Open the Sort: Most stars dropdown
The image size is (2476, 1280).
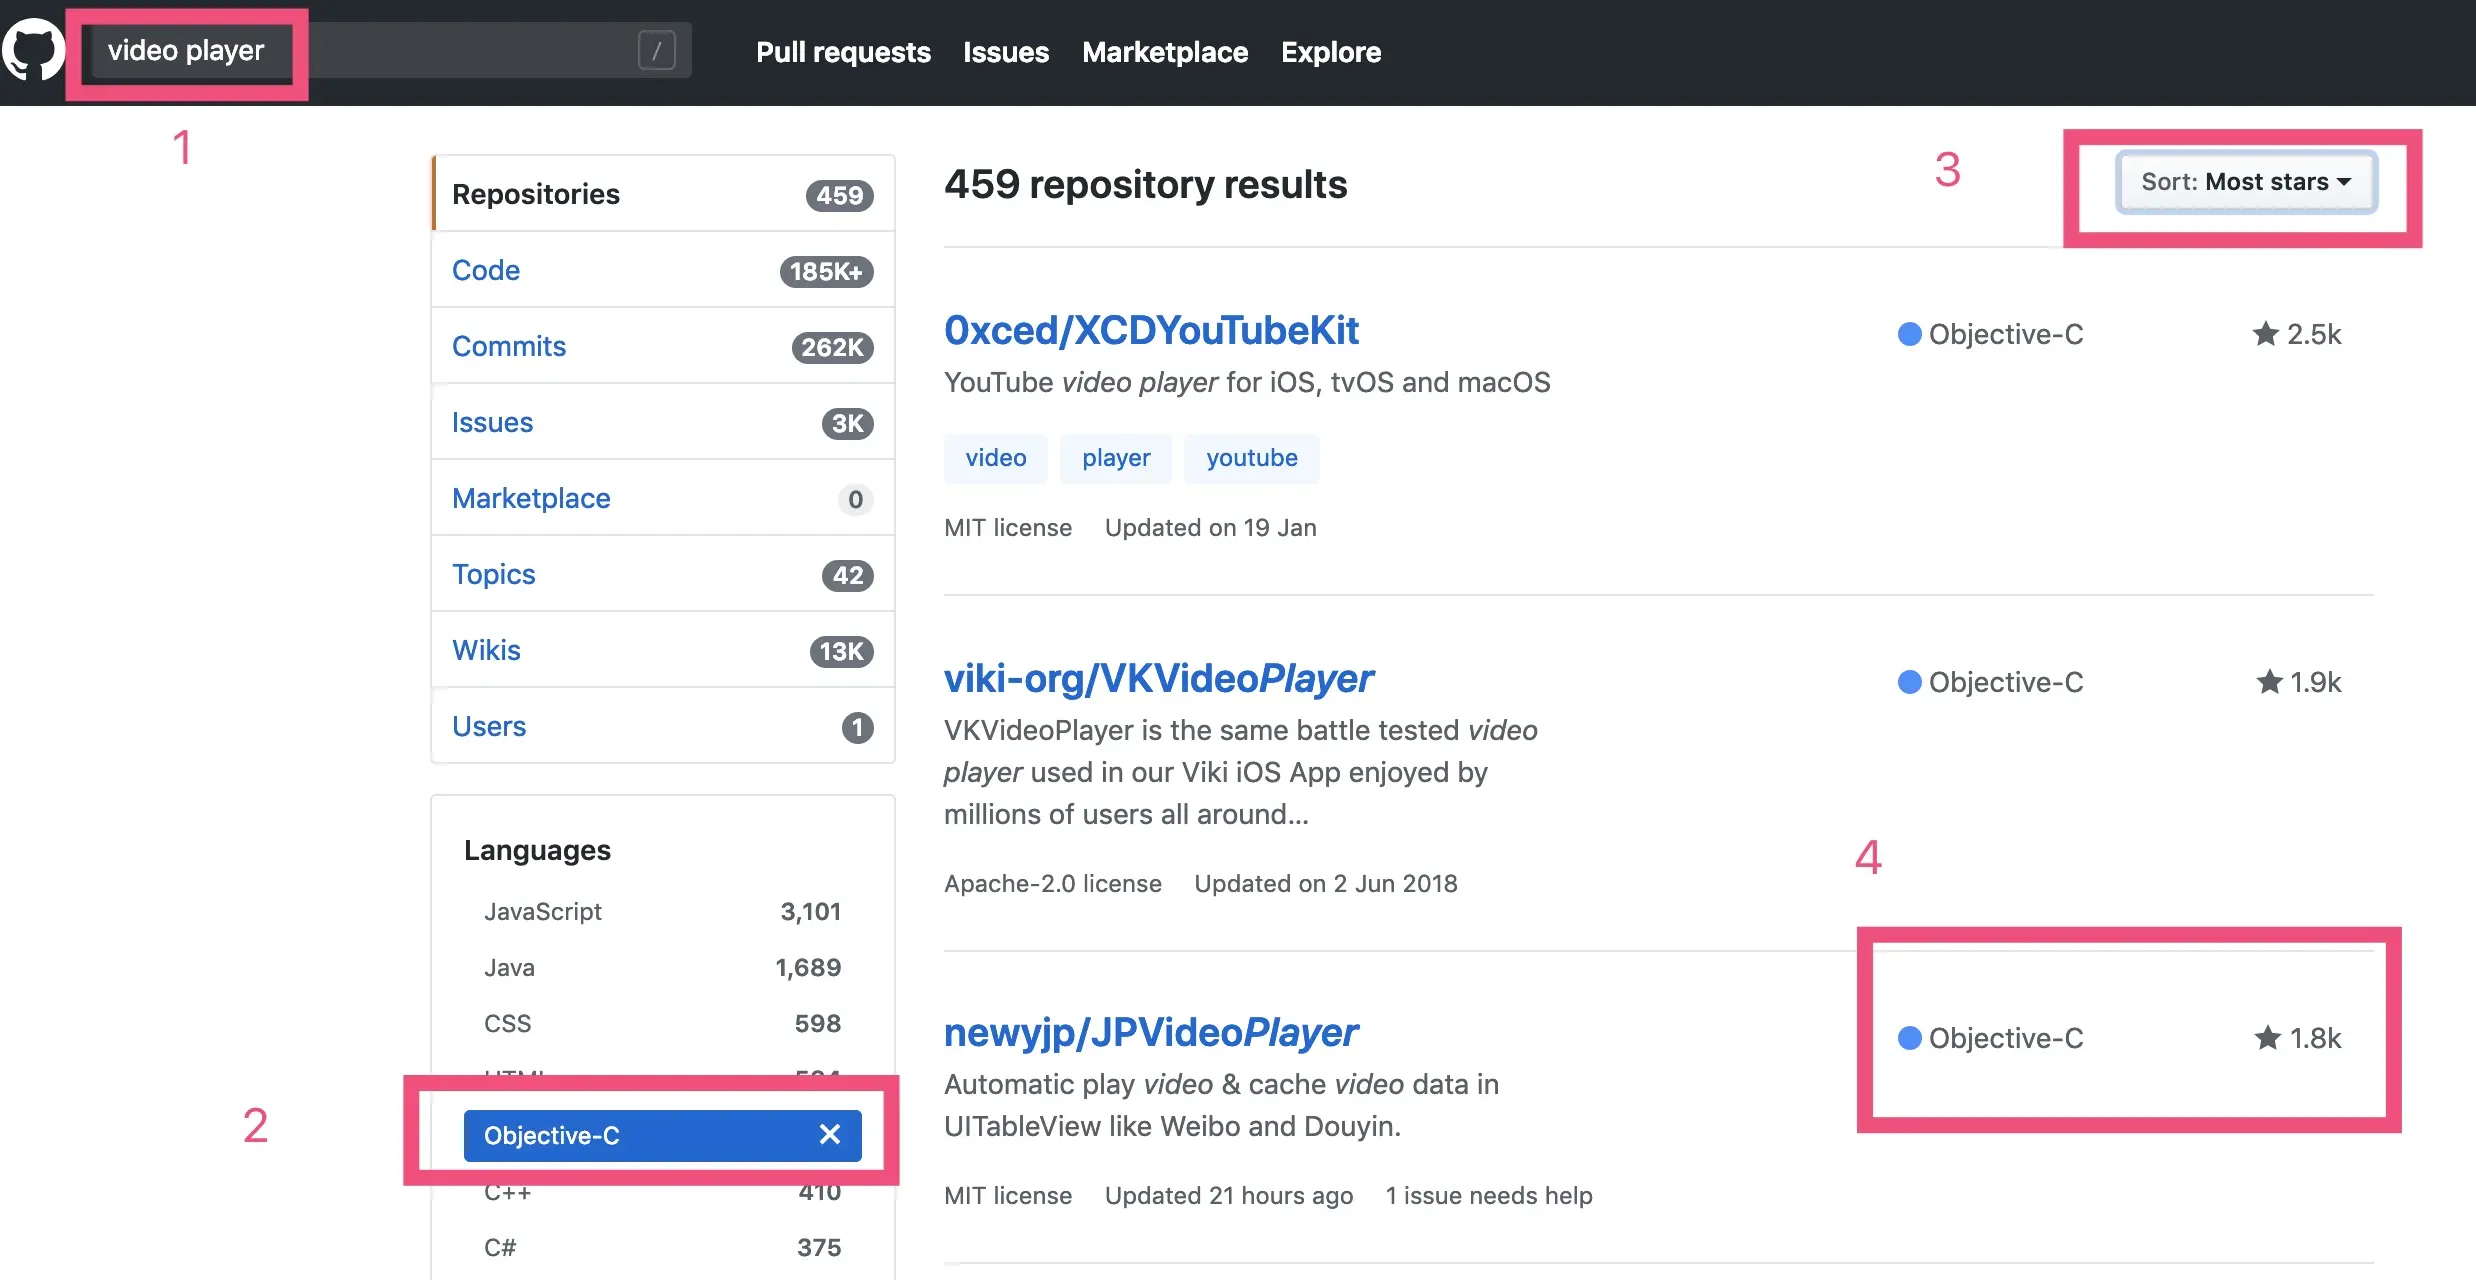[2245, 182]
